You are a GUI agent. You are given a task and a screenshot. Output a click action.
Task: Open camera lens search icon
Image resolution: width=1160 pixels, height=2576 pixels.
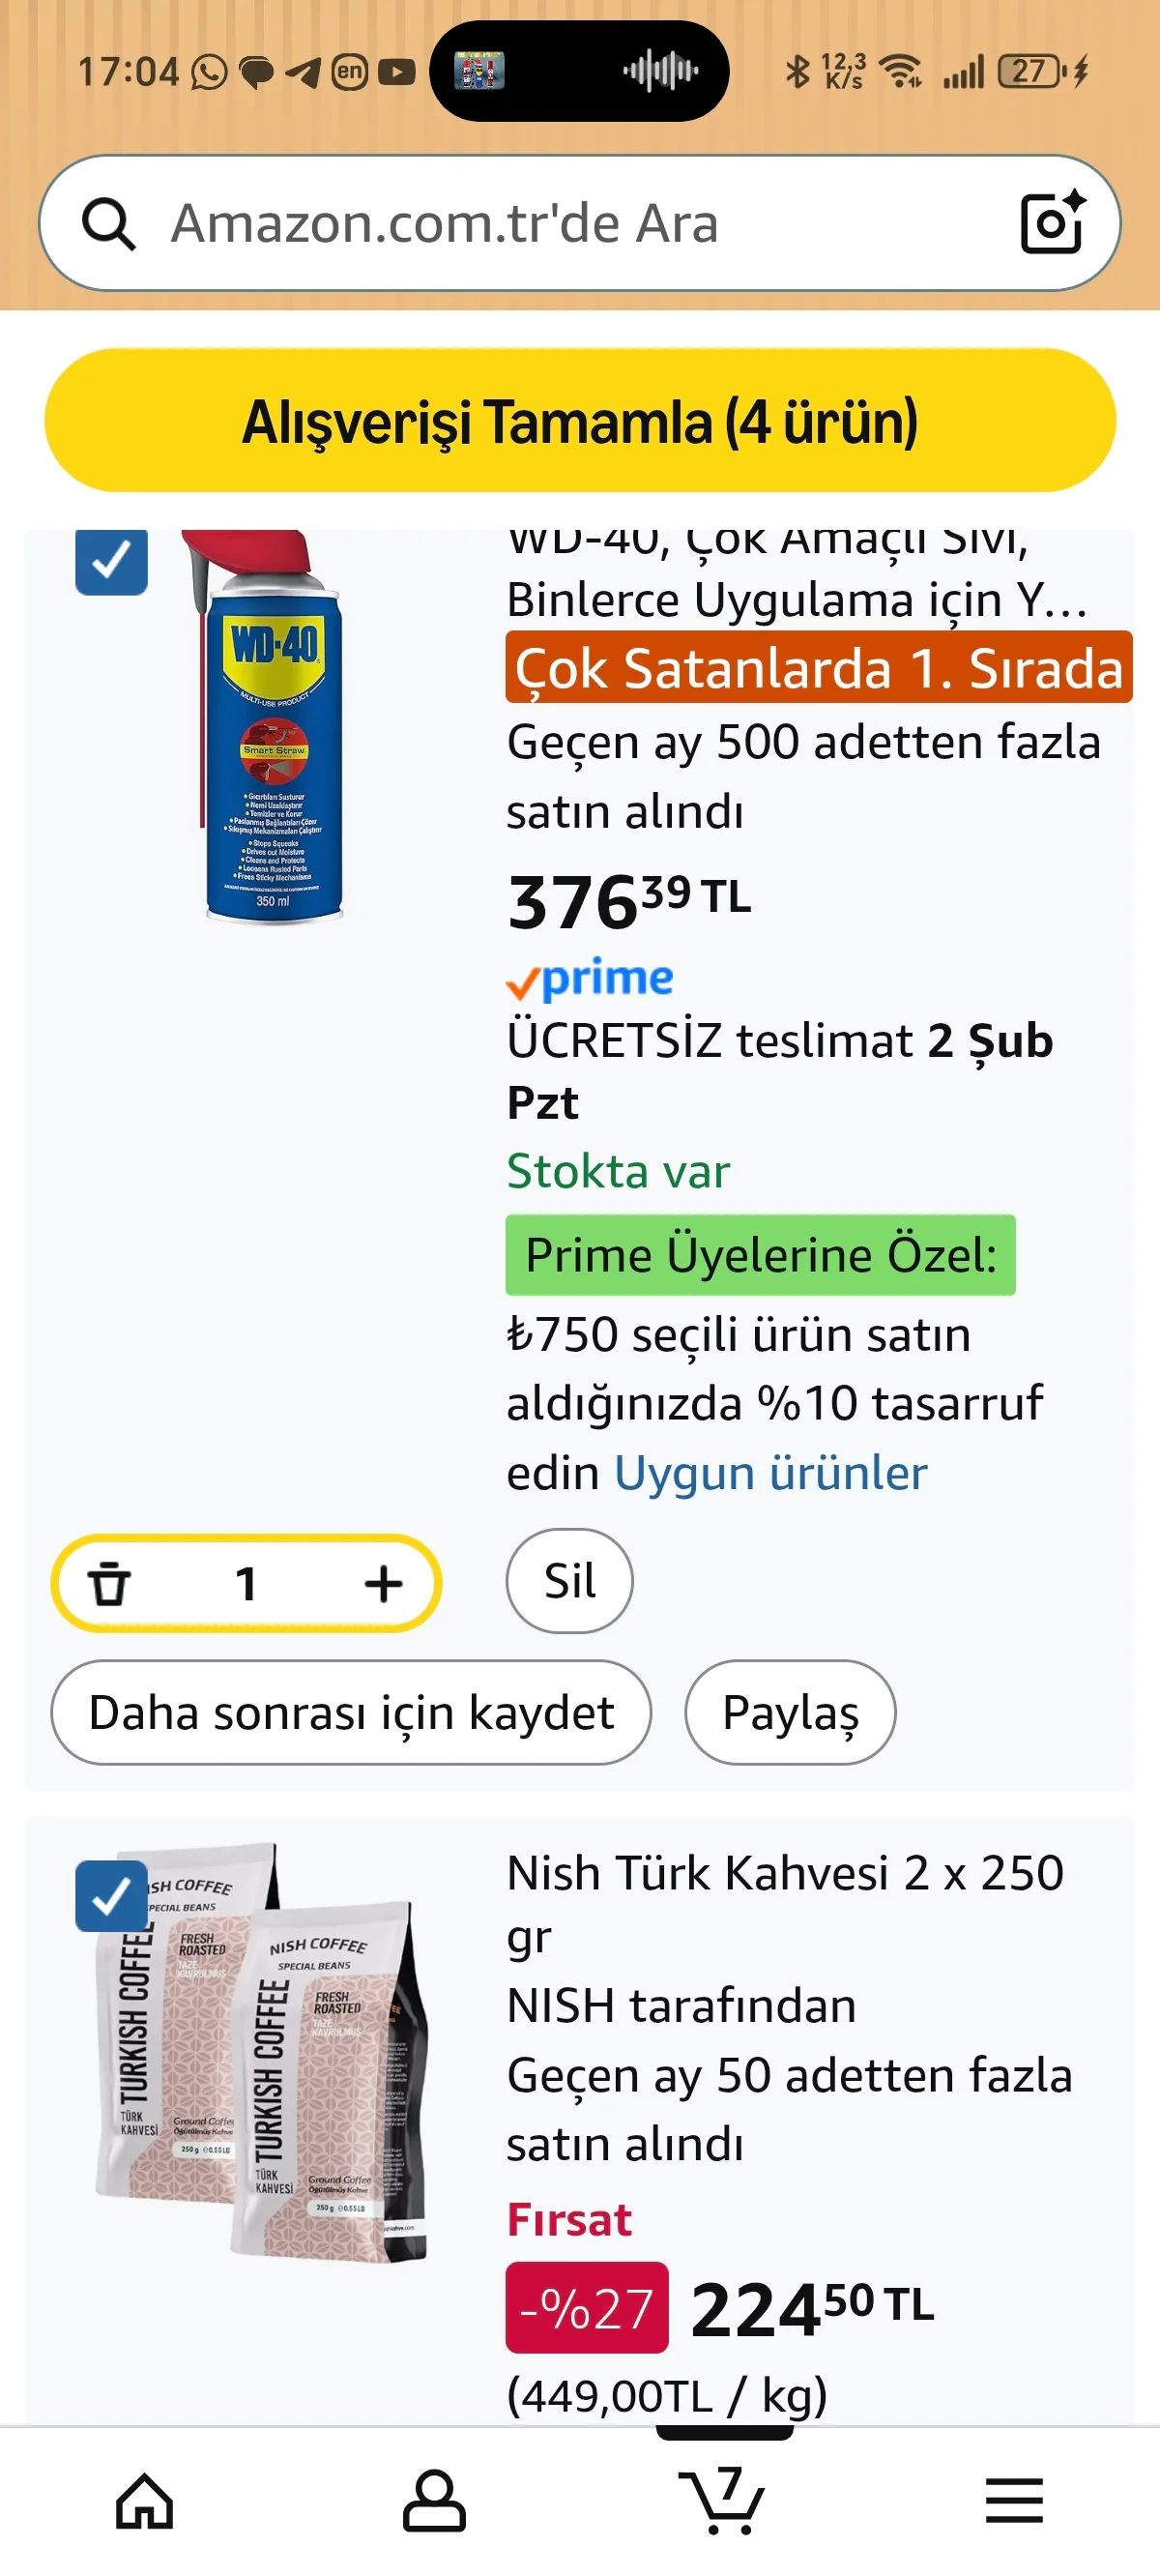pyautogui.click(x=1051, y=221)
